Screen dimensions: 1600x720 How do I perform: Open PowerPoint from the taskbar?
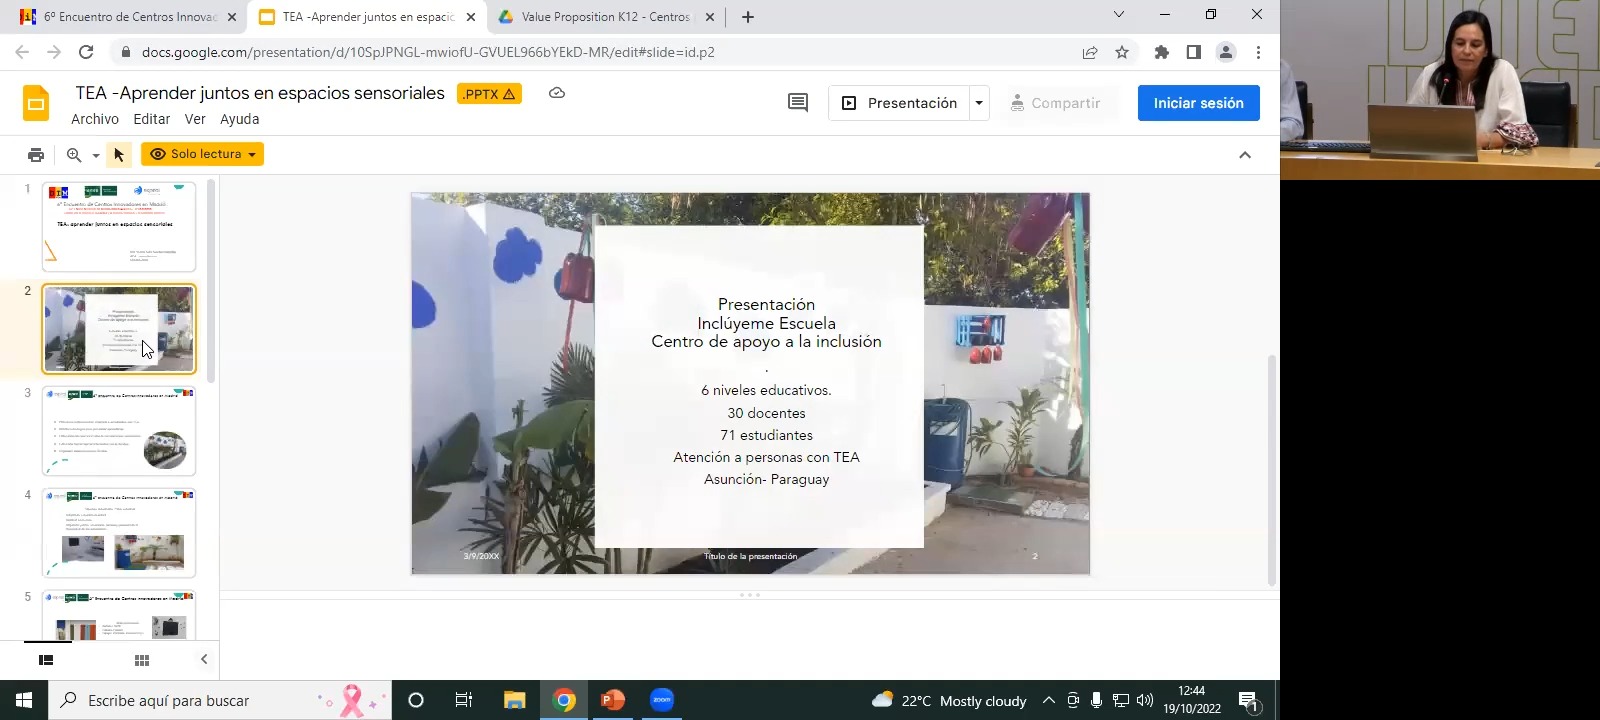[612, 700]
